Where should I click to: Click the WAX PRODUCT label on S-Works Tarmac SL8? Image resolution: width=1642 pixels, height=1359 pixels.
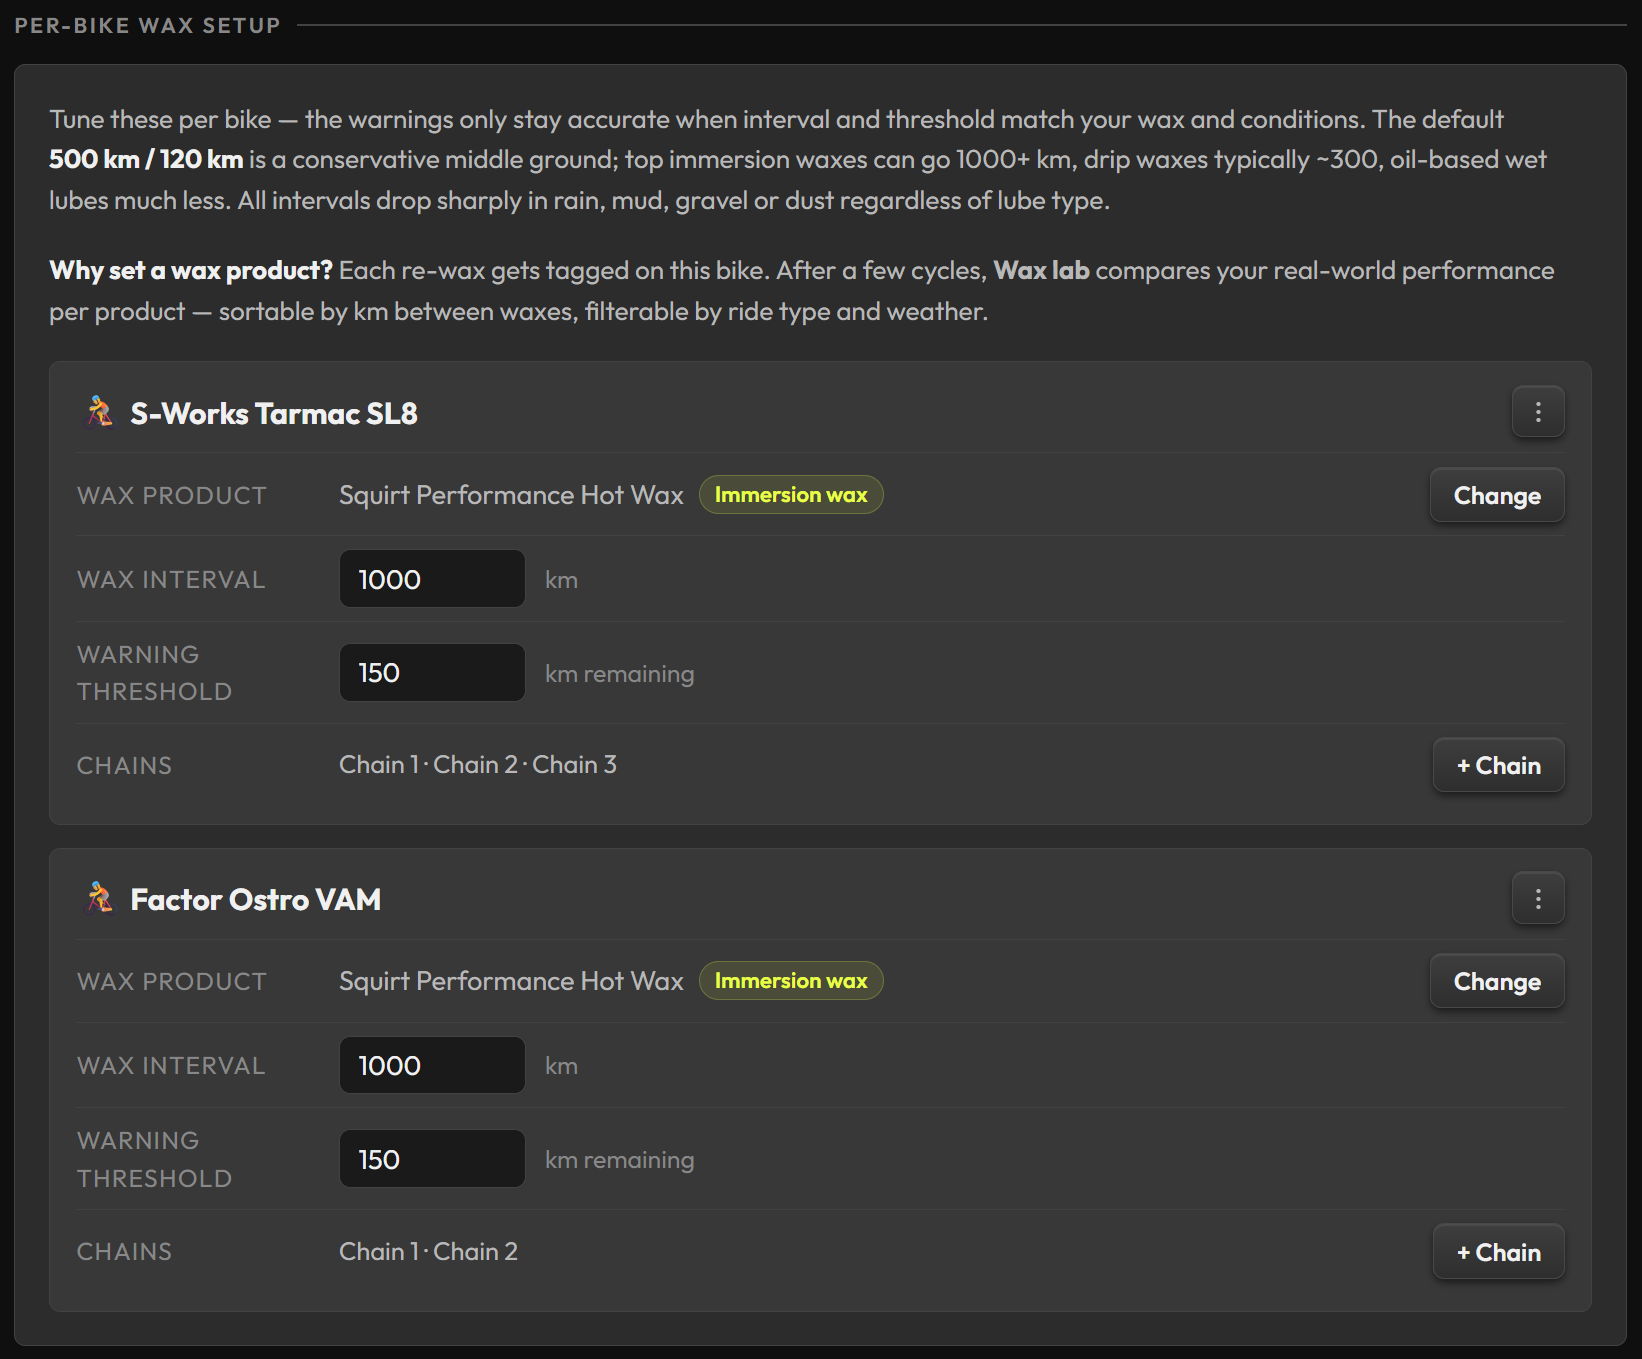pos(172,496)
